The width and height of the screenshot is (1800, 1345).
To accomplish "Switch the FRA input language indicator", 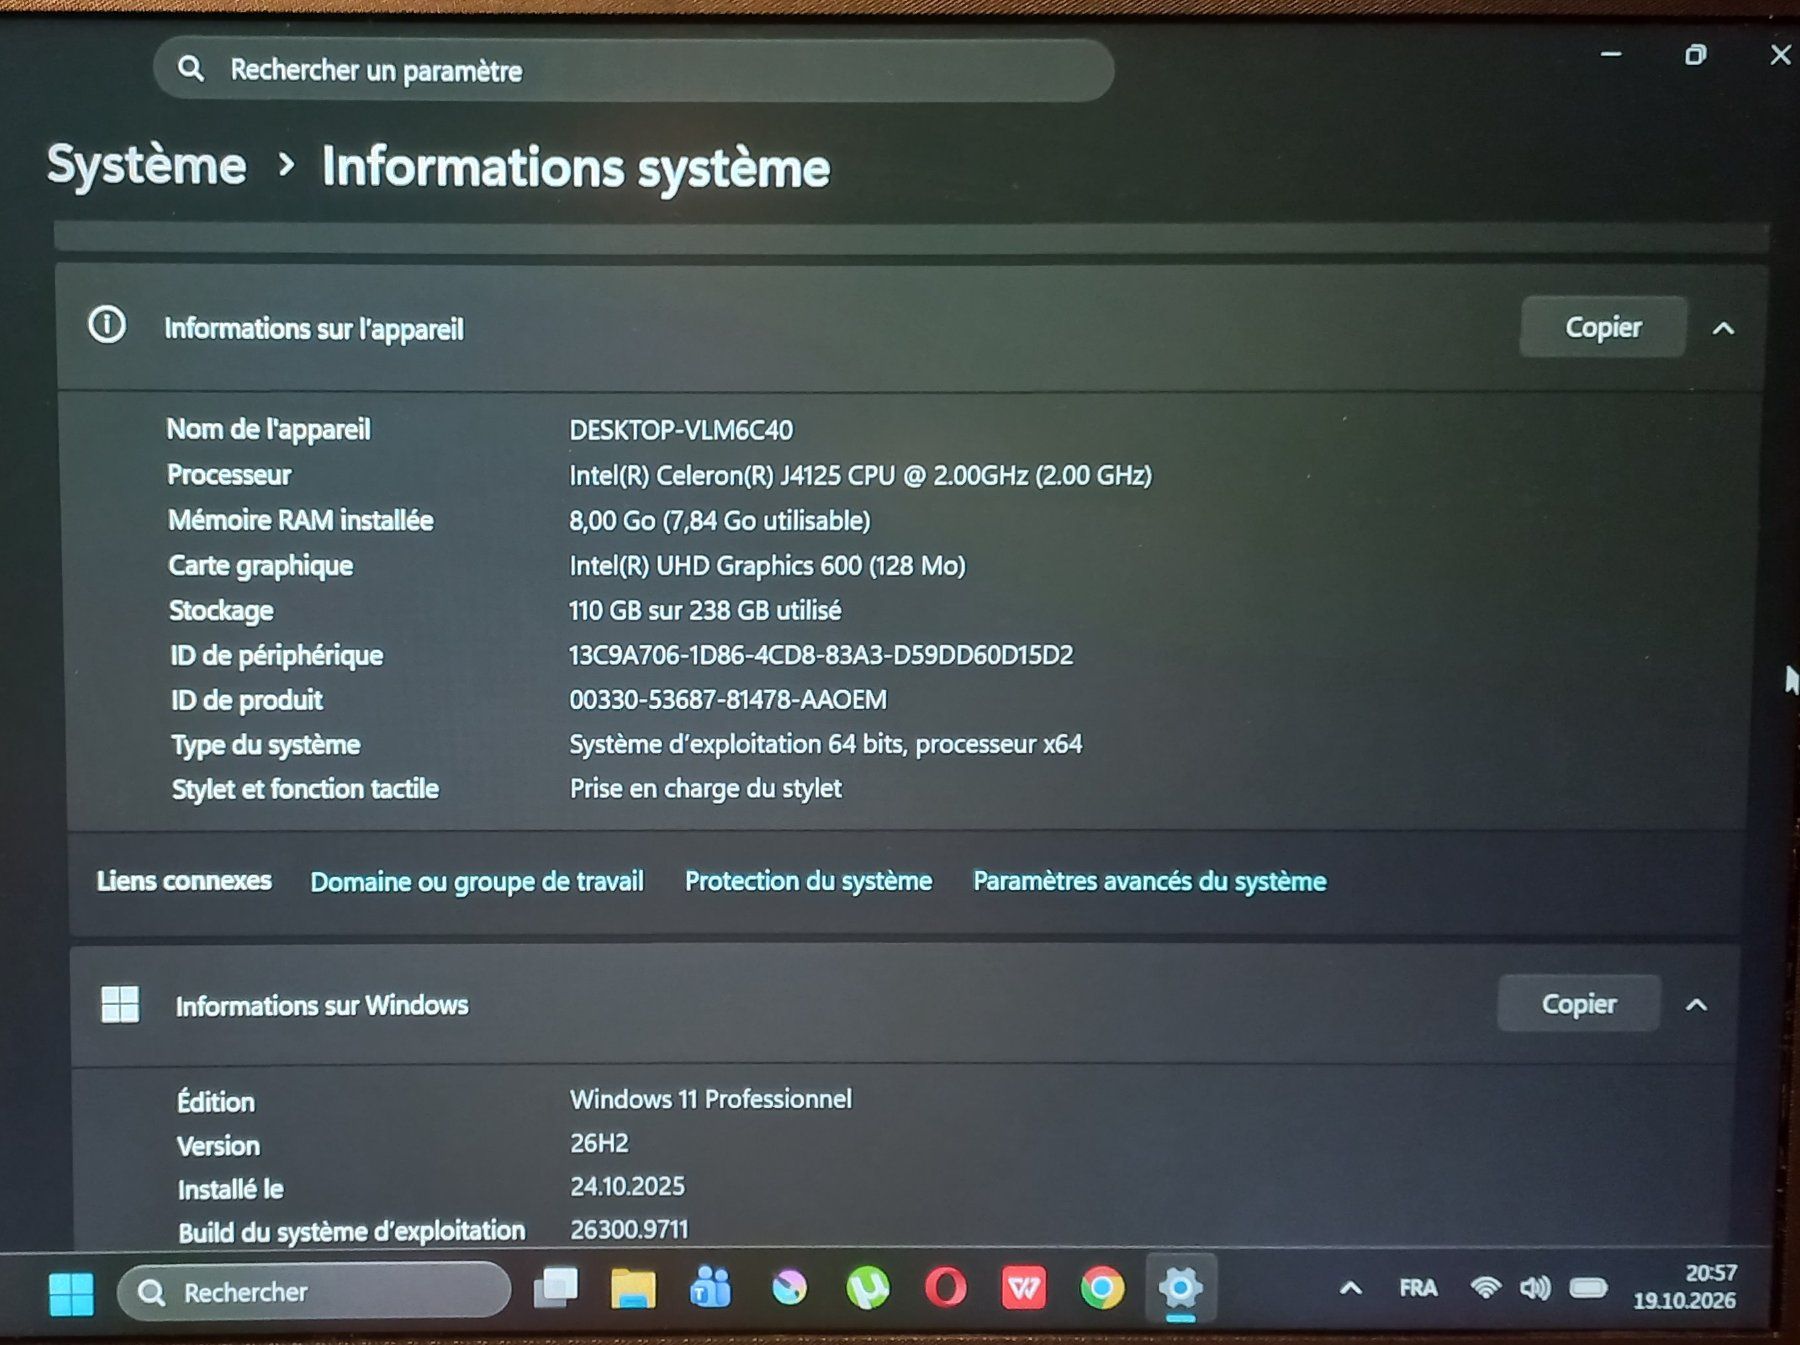I will click(1418, 1288).
